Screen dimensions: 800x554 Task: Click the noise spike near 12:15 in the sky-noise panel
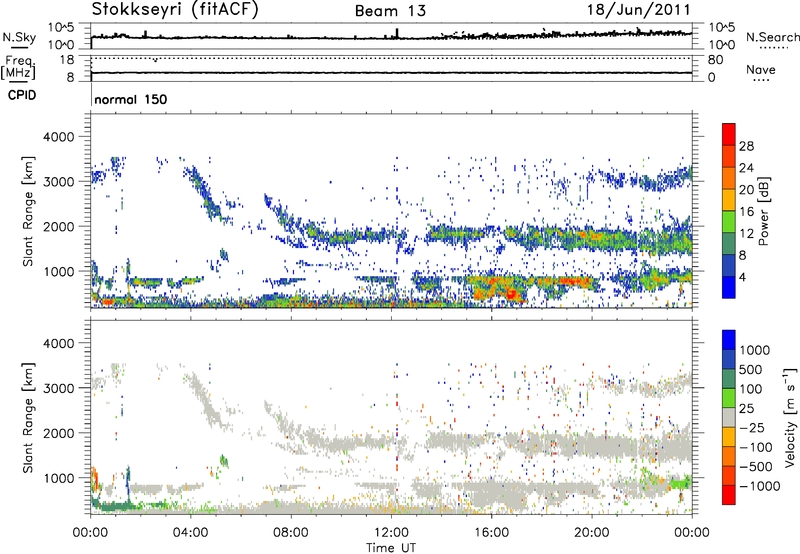coord(397,33)
